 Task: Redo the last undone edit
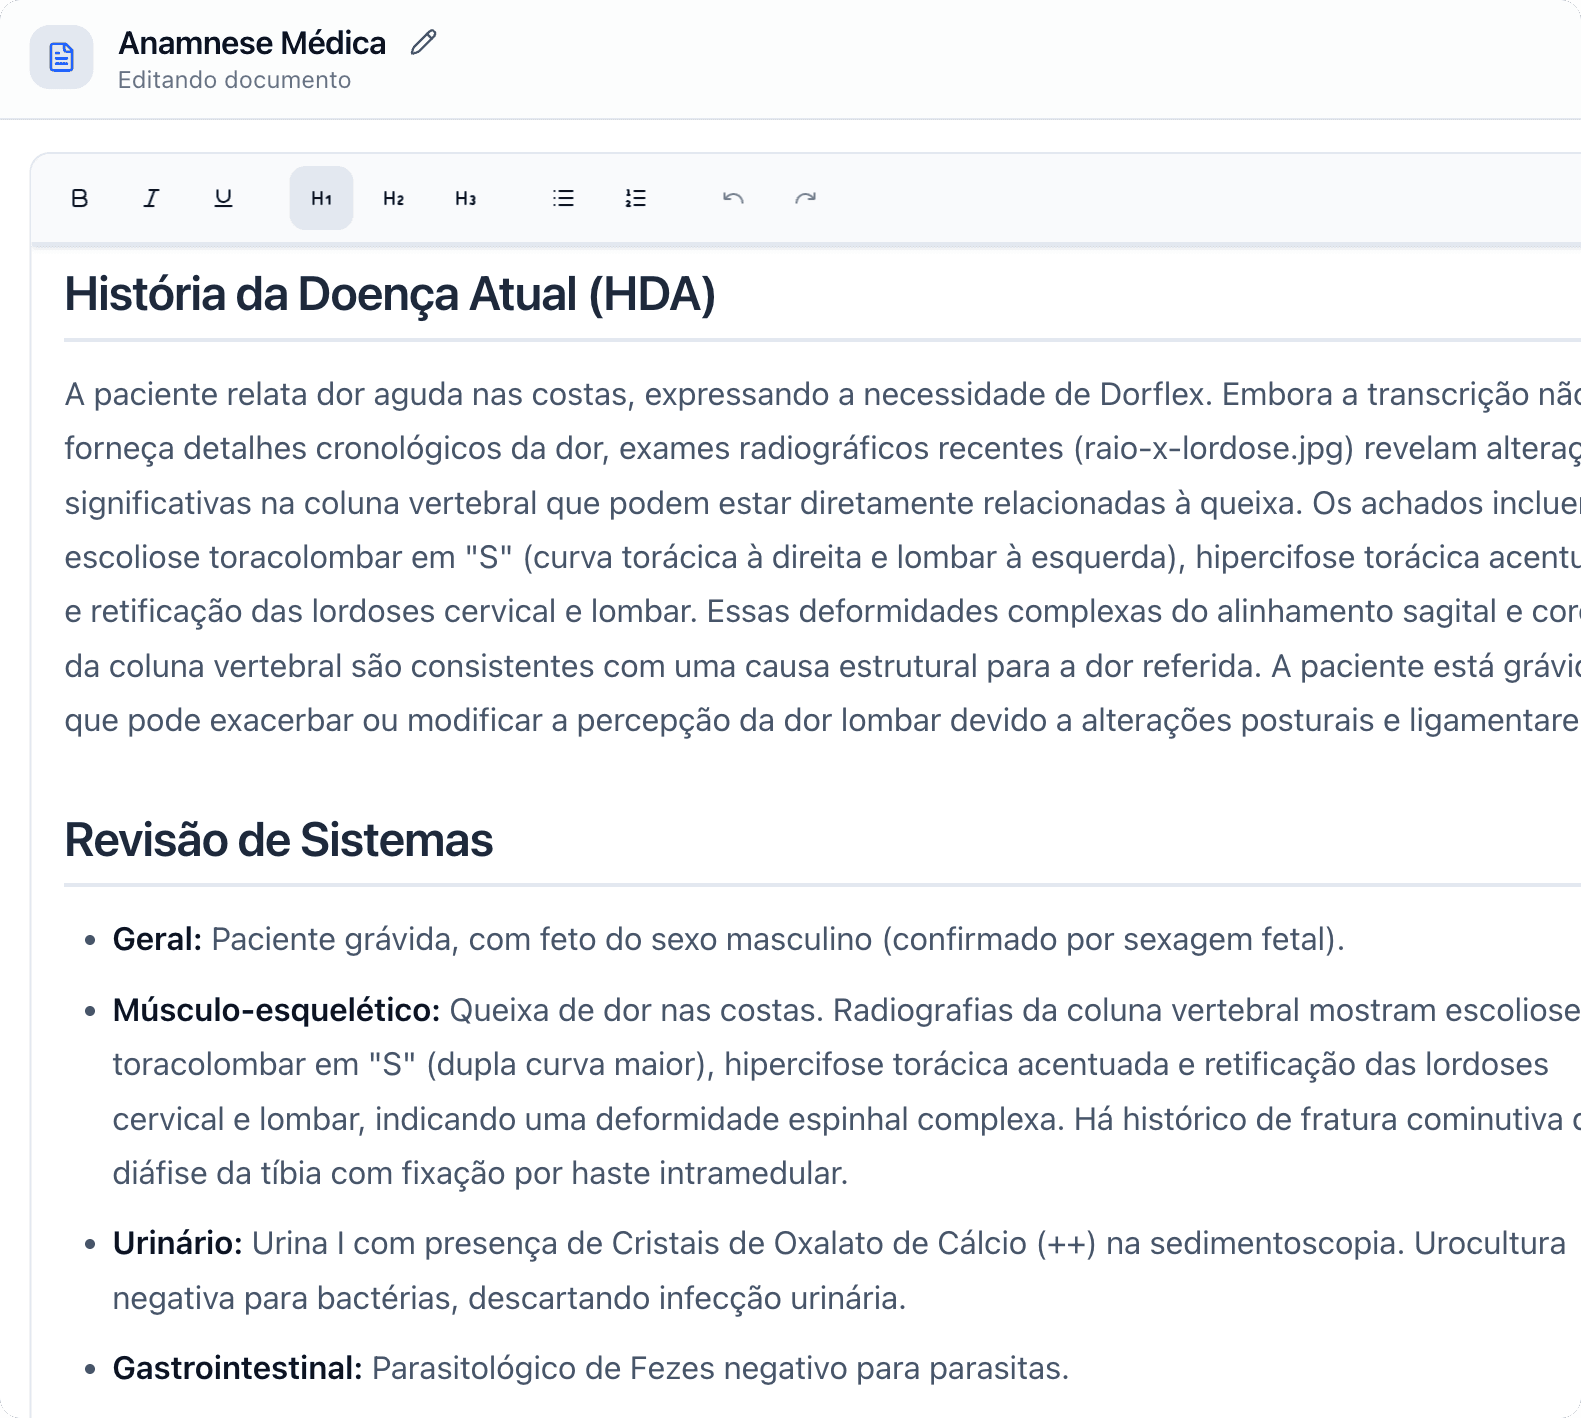coord(805,198)
